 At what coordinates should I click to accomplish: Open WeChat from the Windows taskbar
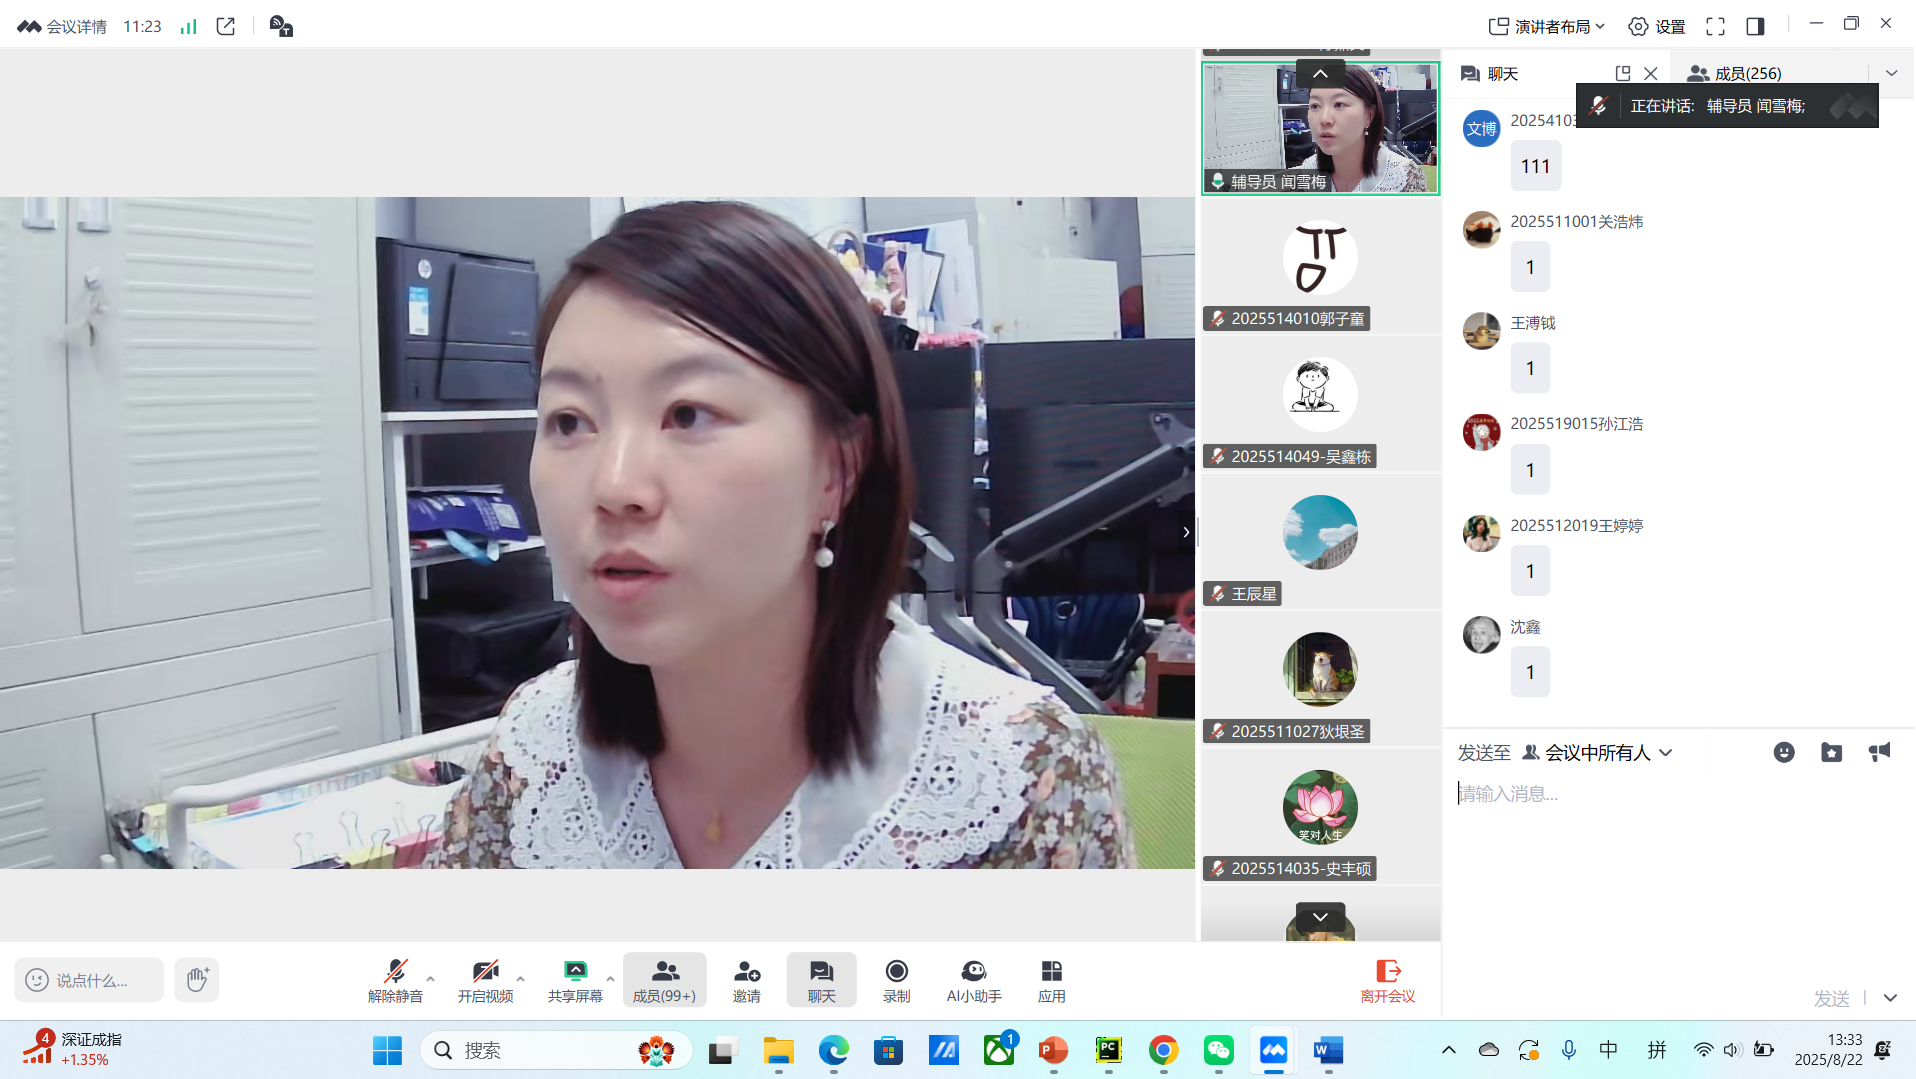coord(1218,1050)
